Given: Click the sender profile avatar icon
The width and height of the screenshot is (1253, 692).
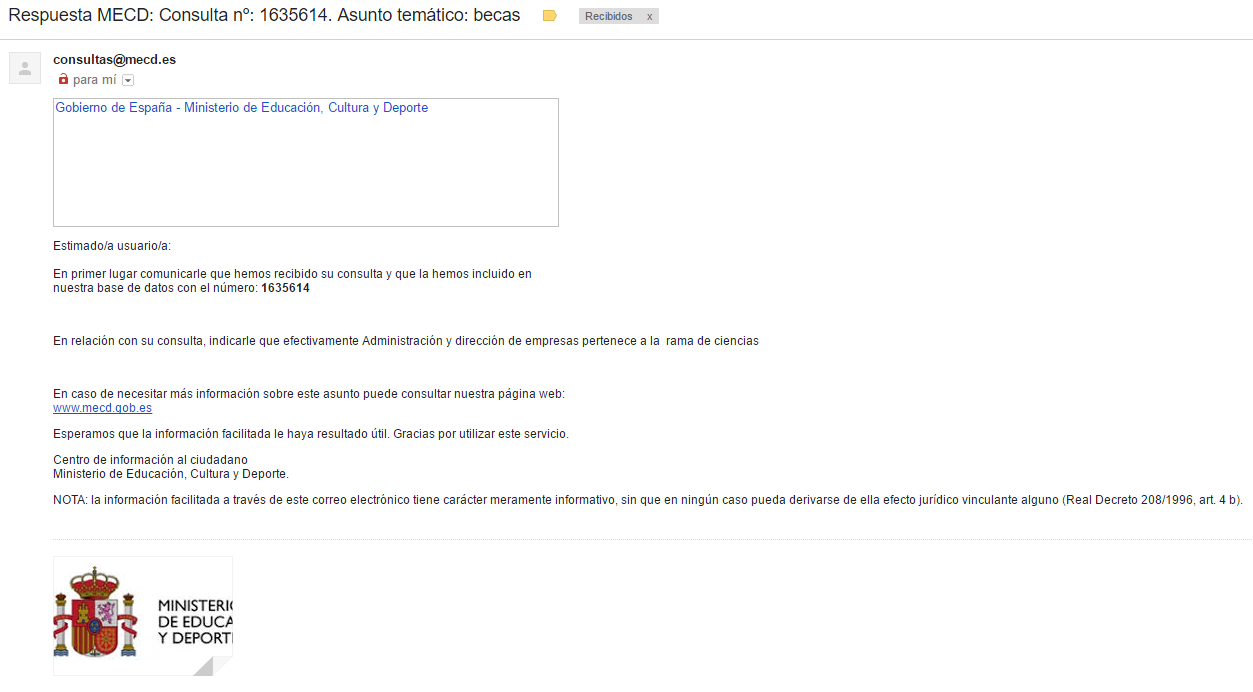Looking at the screenshot, I should tap(25, 68).
